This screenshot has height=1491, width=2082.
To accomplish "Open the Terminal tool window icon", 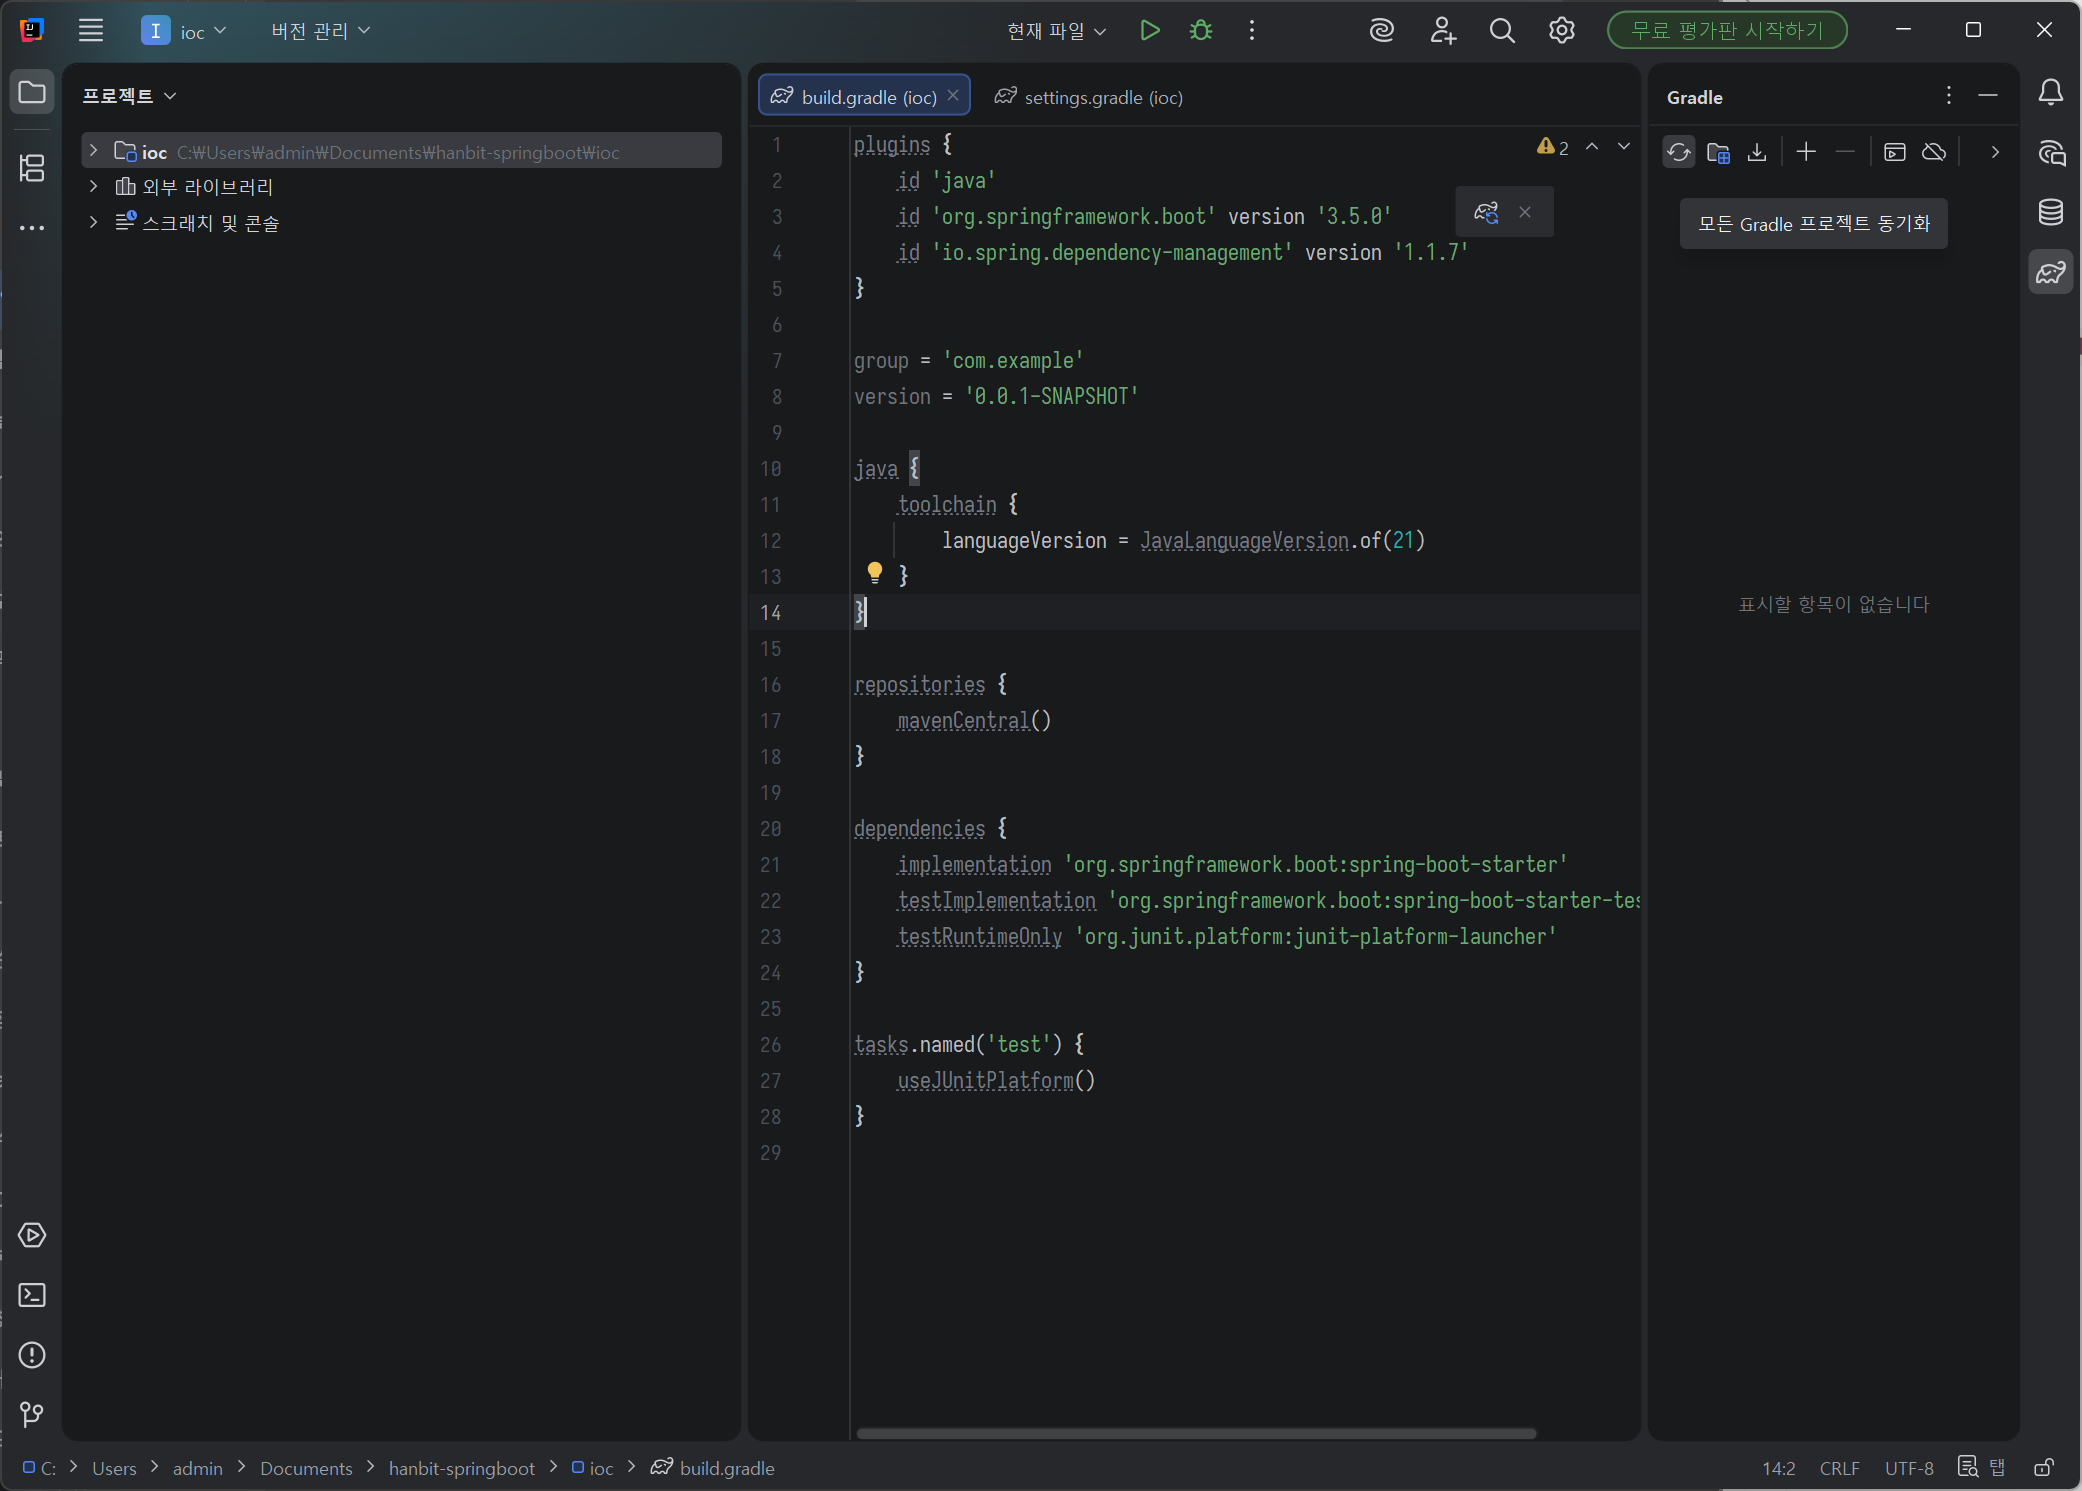I will point(32,1295).
